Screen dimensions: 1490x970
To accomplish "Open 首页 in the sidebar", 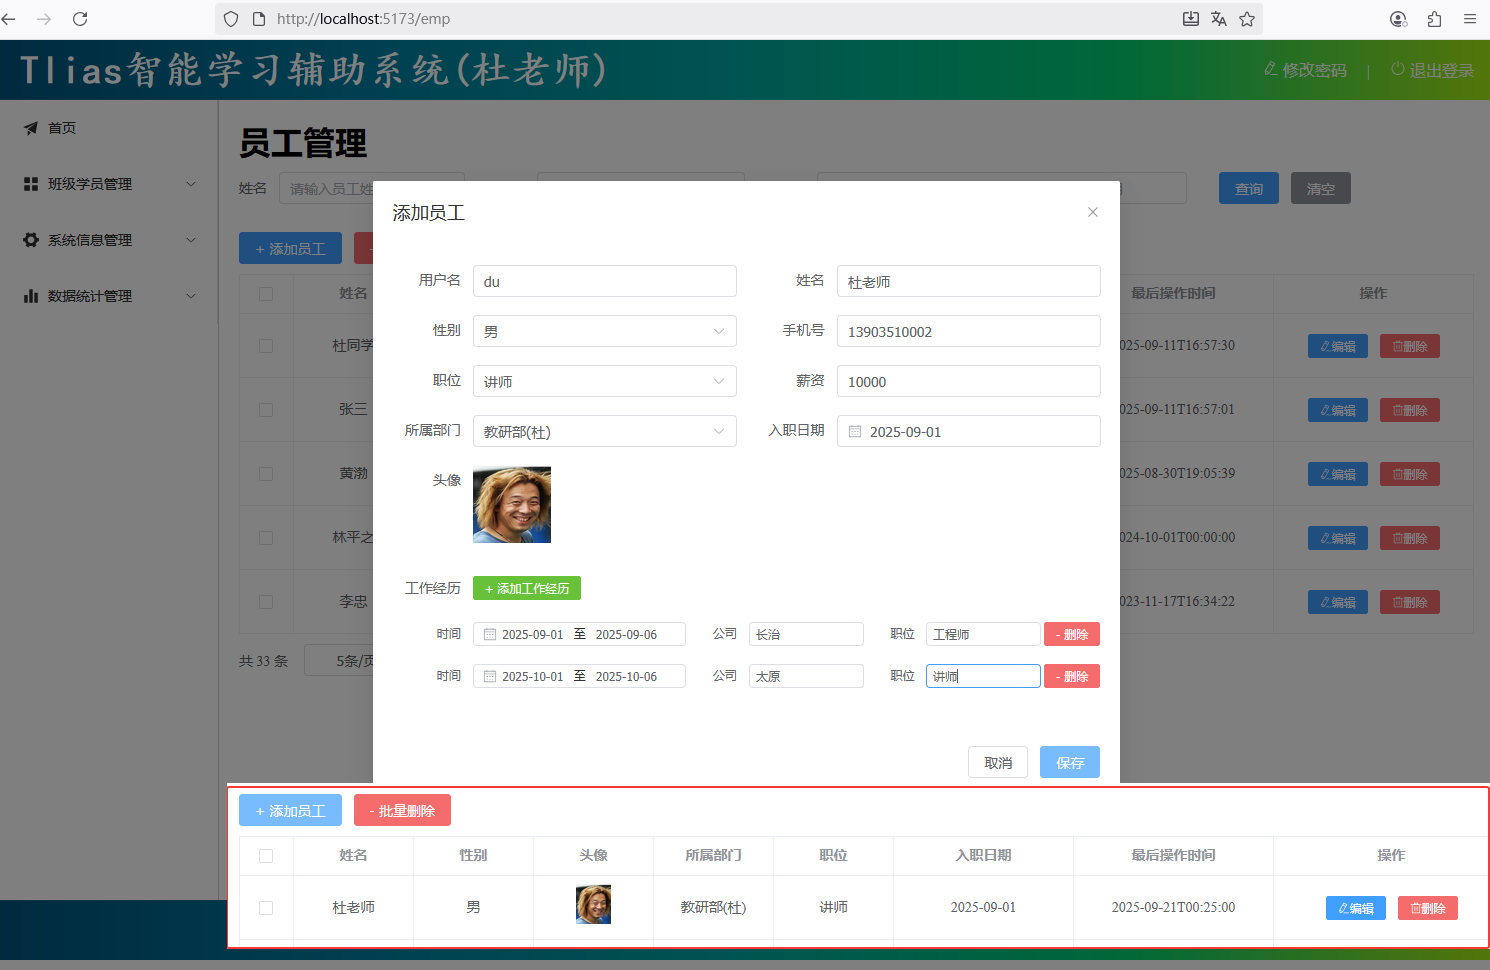I will pos(62,128).
